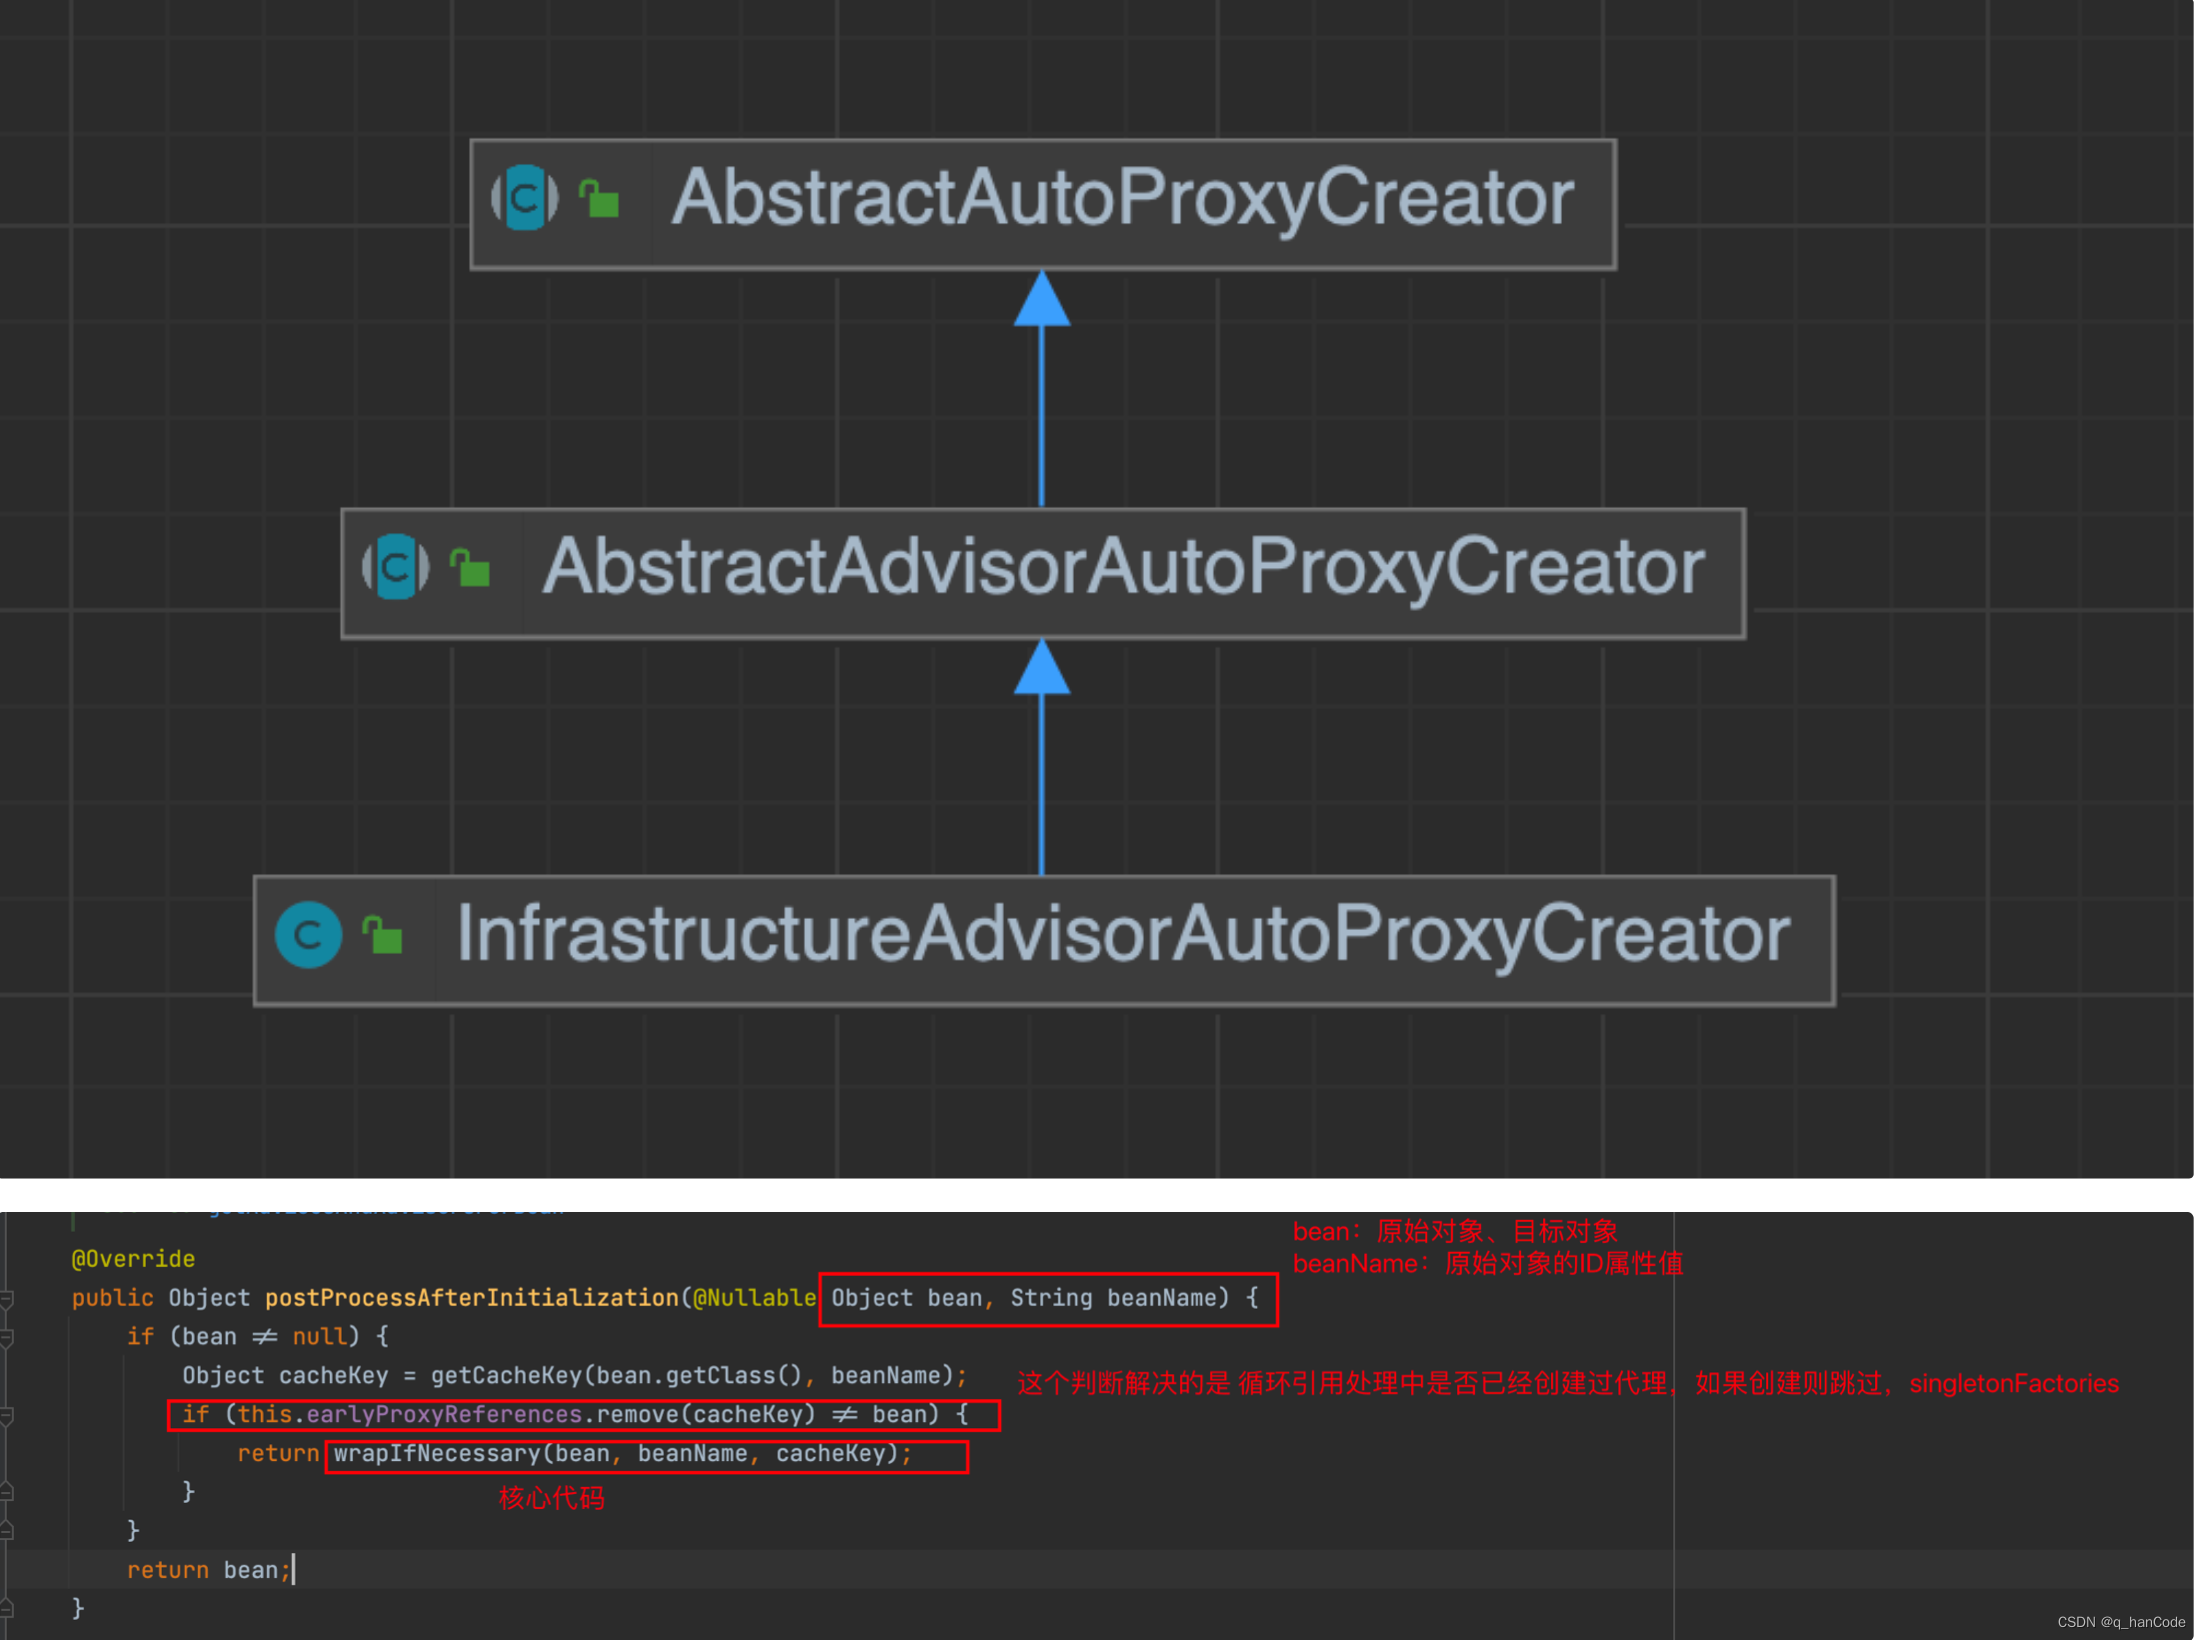Click 'bean.getClass()' in the getCacheKey arguments
2202x1640 pixels.
699,1377
